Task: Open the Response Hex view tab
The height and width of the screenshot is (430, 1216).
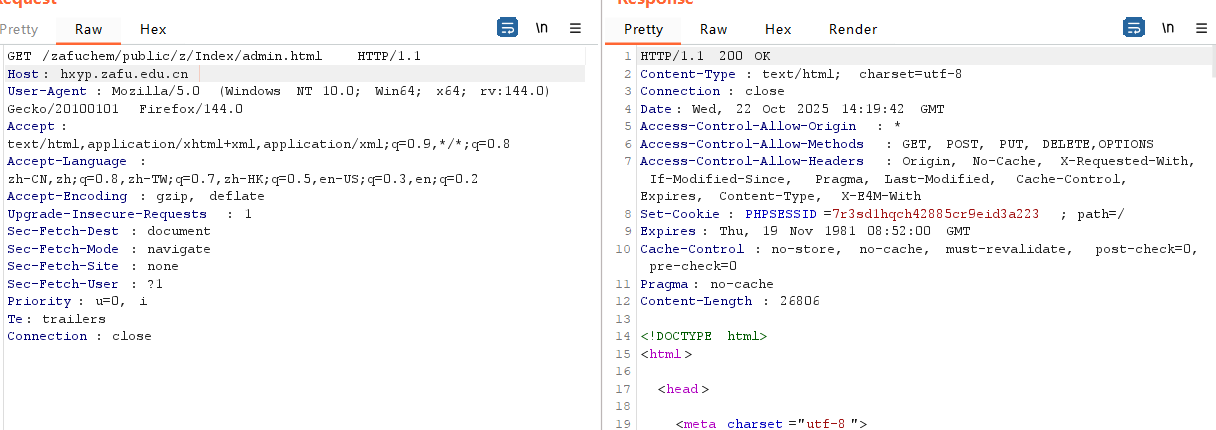Action: tap(778, 29)
